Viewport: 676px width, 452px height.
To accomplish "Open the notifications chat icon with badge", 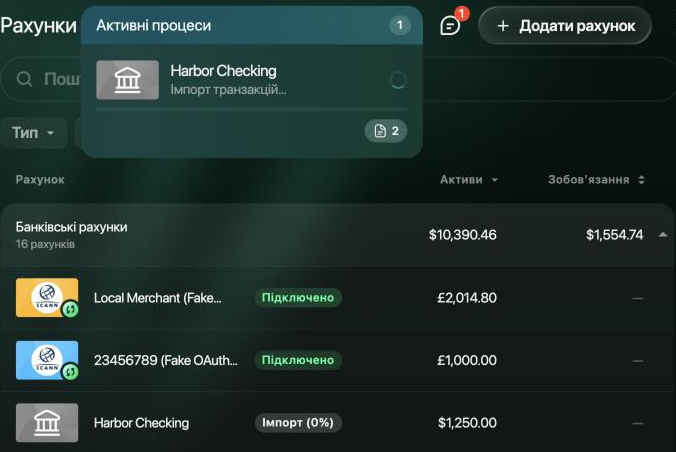I will coord(451,25).
